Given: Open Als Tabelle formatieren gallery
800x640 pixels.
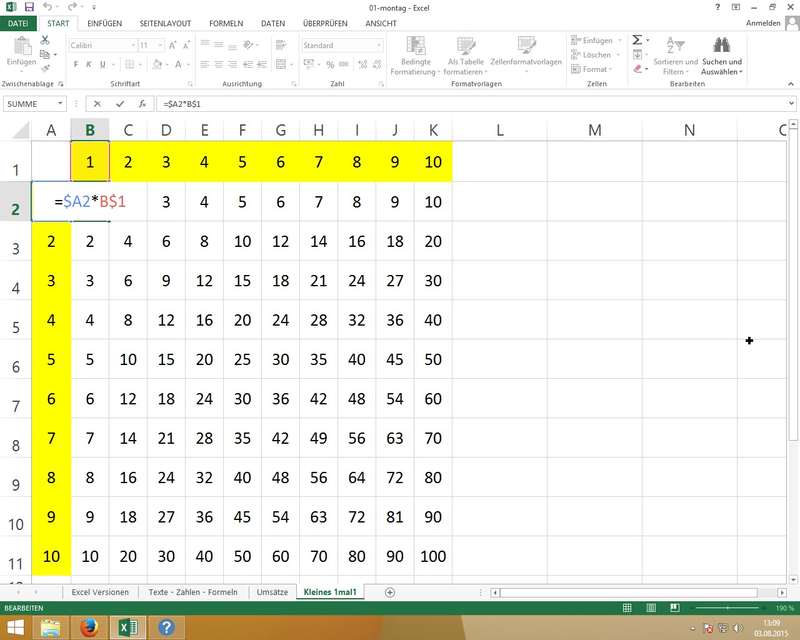Looking at the screenshot, I should pyautogui.click(x=465, y=56).
